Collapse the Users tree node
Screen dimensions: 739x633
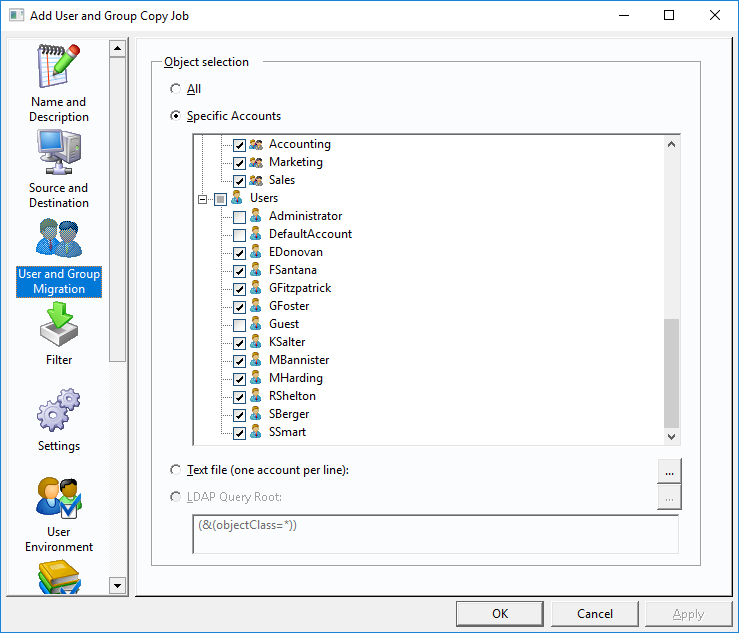202,199
